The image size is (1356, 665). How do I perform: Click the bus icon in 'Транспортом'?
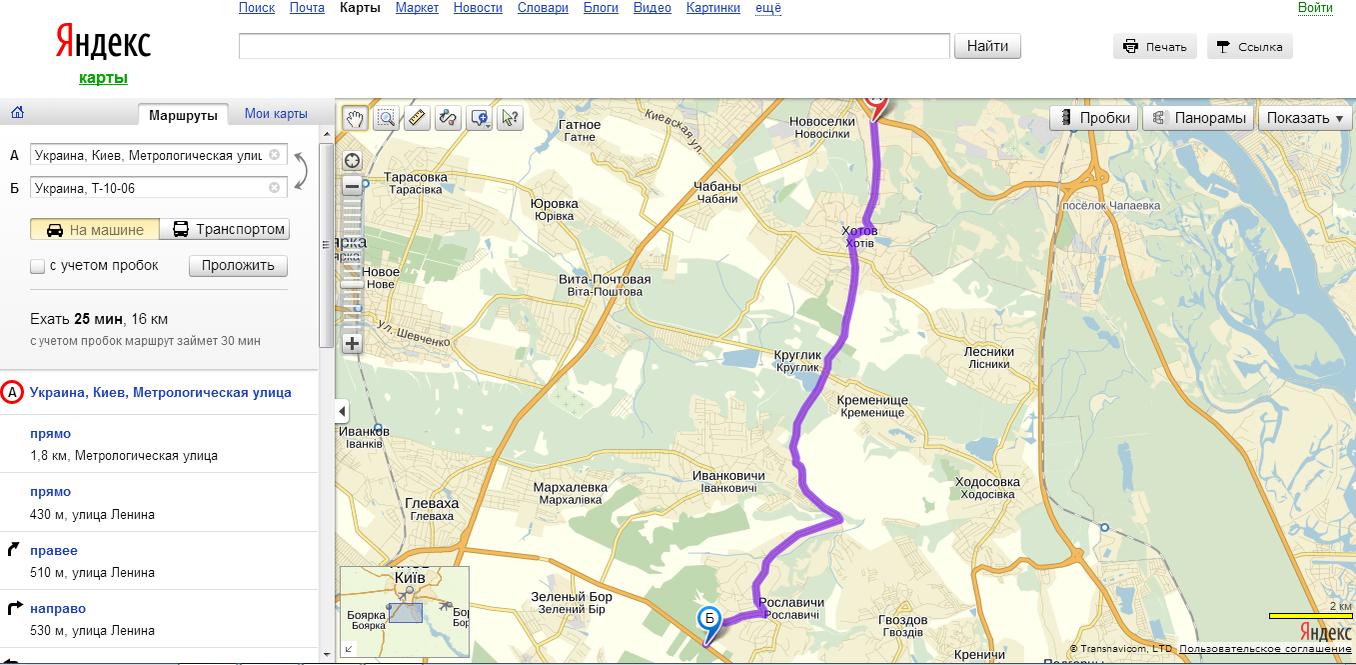click(181, 229)
